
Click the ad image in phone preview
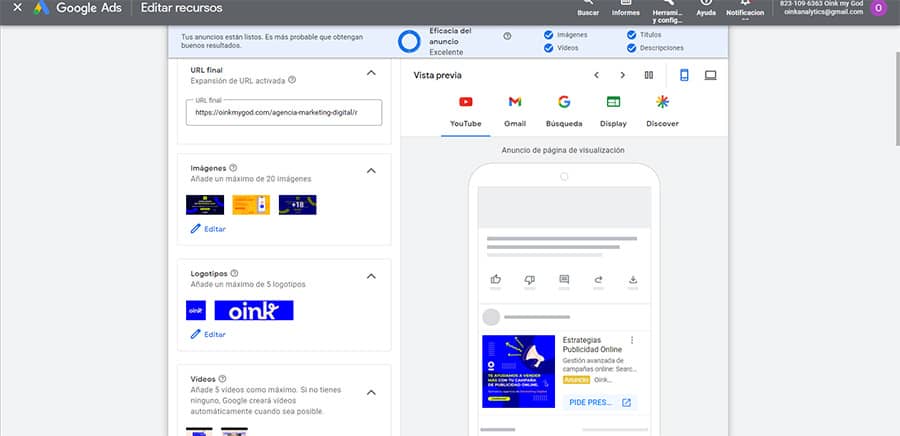518,371
